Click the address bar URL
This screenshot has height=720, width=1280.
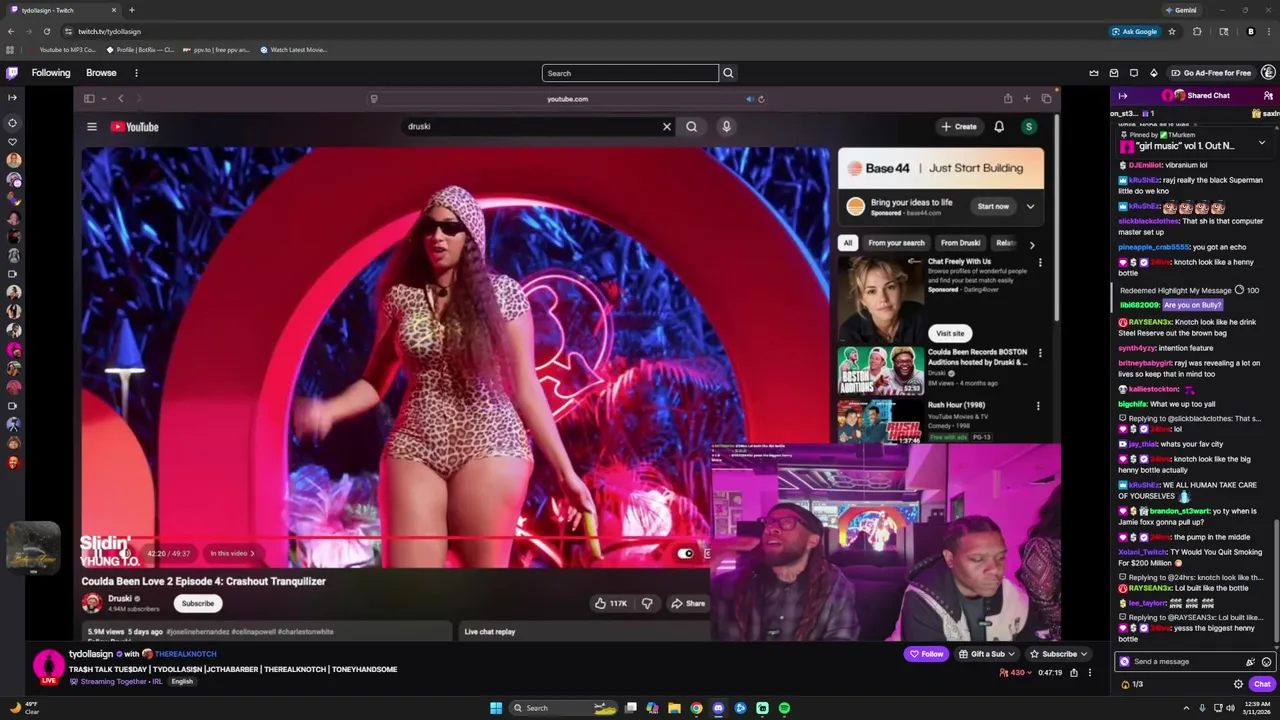[109, 31]
